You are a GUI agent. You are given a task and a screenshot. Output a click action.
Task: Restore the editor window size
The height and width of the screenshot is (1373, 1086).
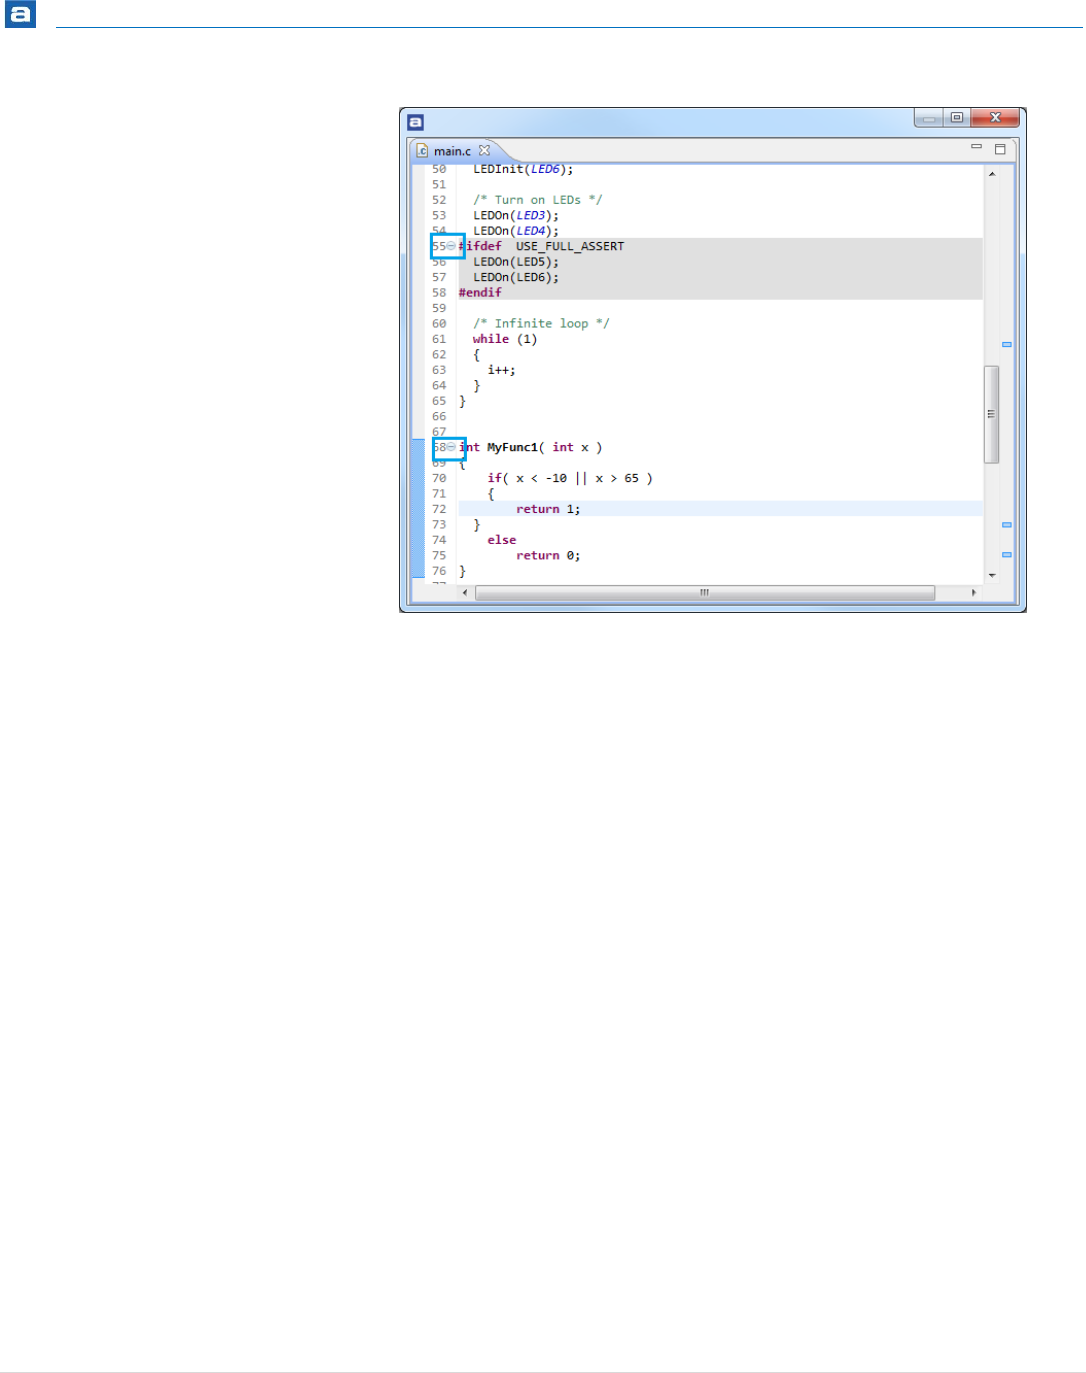pos(957,118)
